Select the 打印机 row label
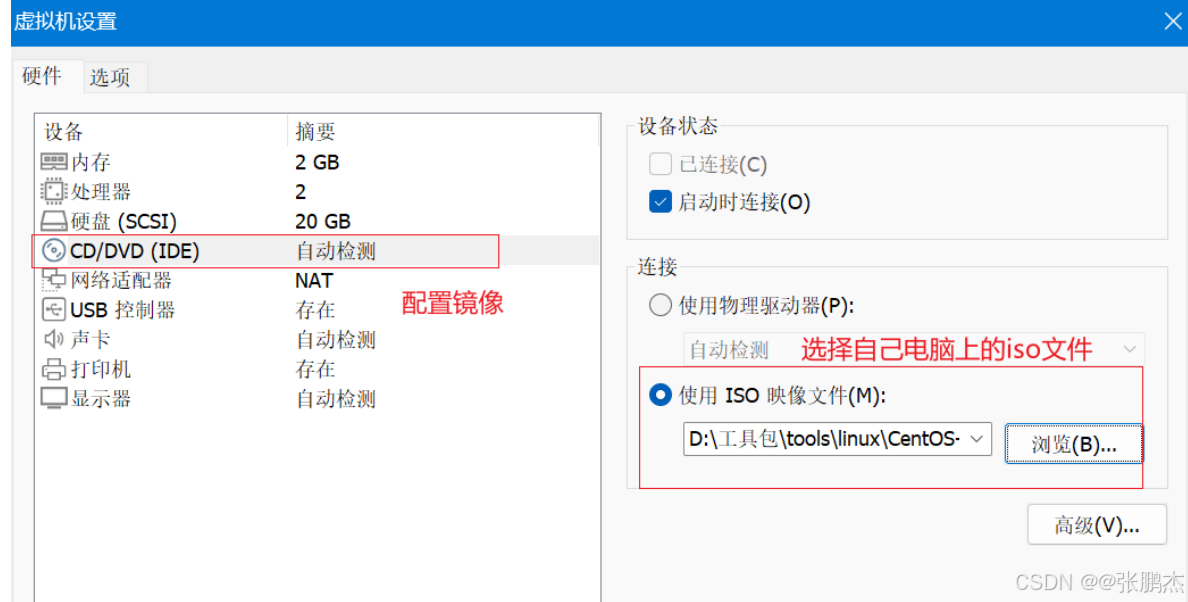Image resolution: width=1188 pixels, height=602 pixels. click(101, 369)
